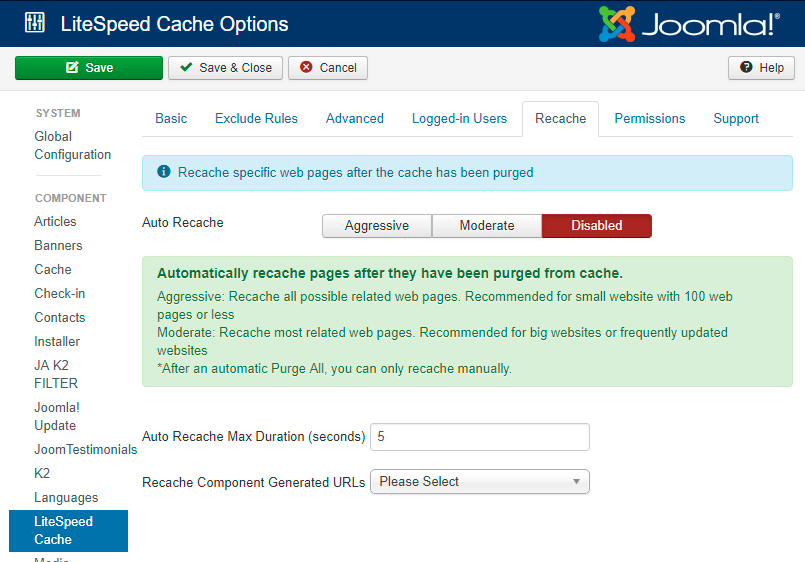Screen dimensions: 805x562
Task: Open Articles component options
Action: [x=55, y=221]
